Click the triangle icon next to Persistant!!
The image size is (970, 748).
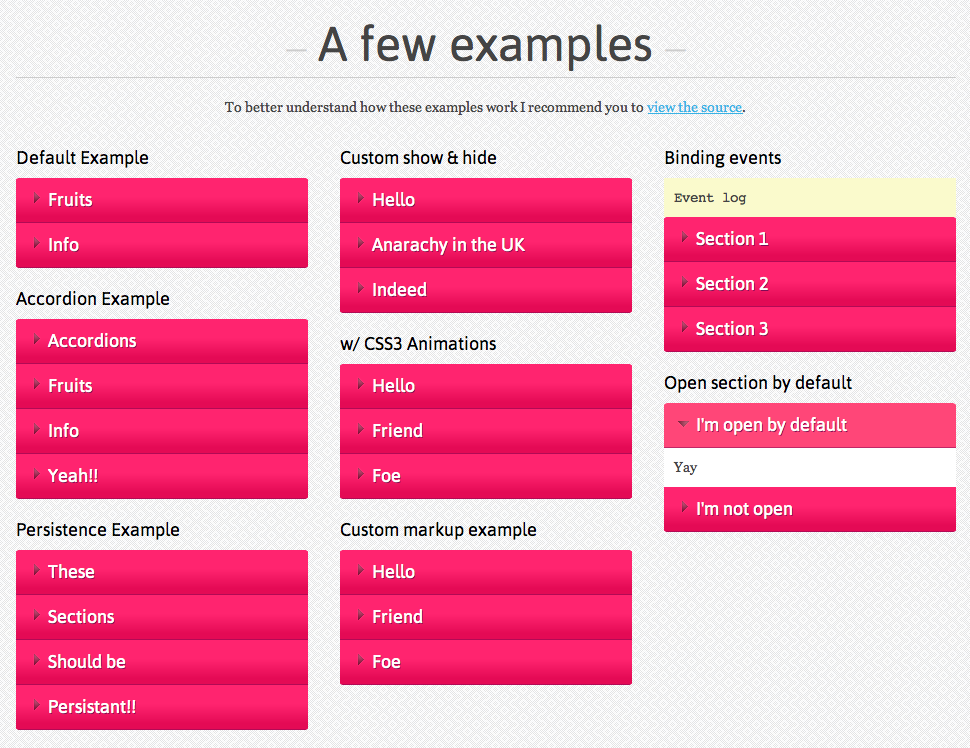(37, 705)
